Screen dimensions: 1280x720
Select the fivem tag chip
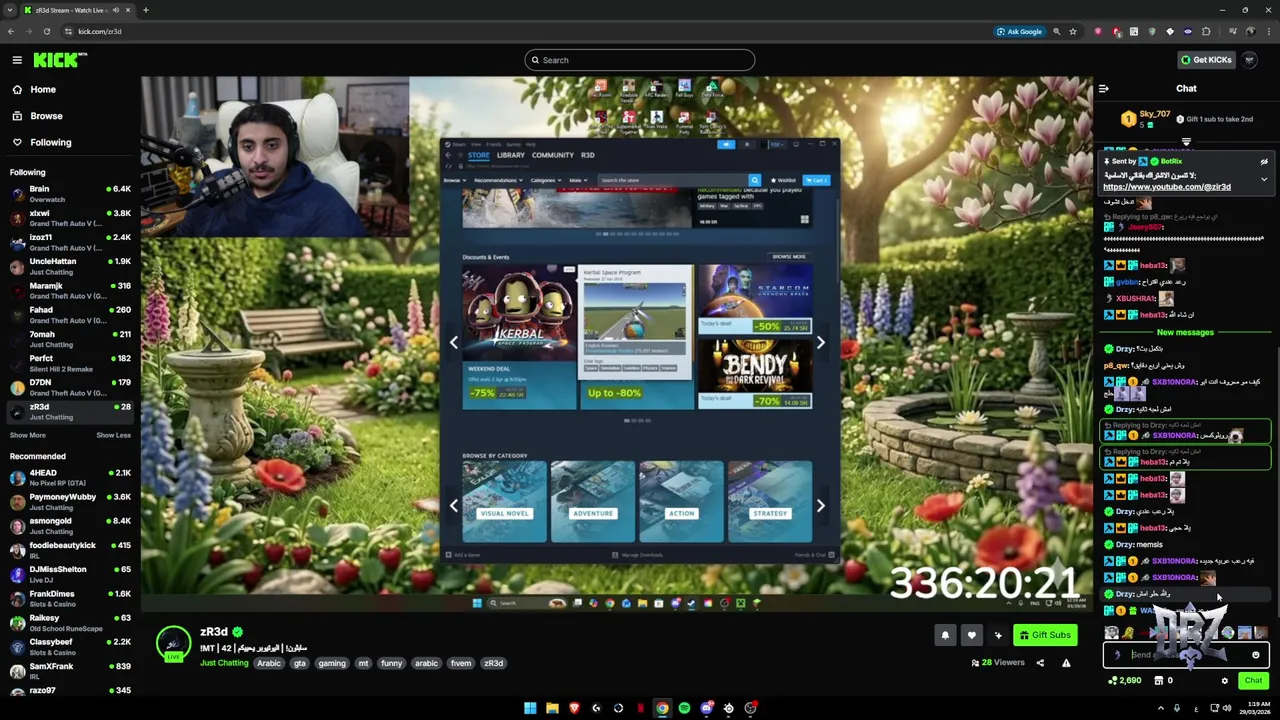[461, 663]
